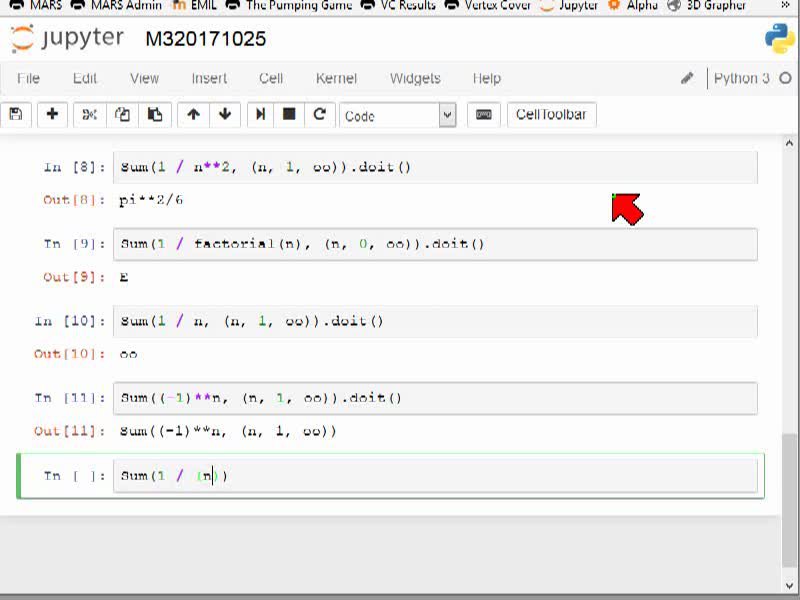Image resolution: width=800 pixels, height=600 pixels.
Task: Click Out[11] unevaluated Sum output
Action: click(x=228, y=431)
